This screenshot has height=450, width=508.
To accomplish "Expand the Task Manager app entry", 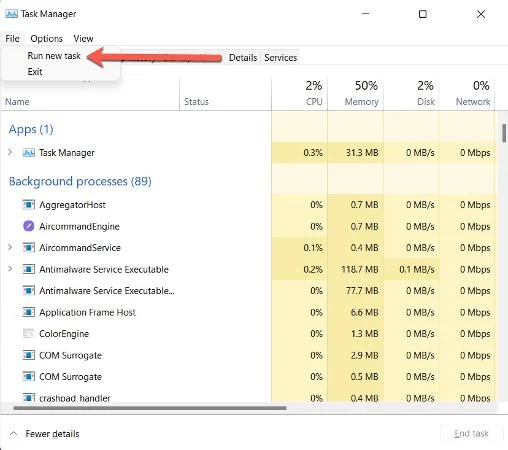I will click(x=10, y=152).
